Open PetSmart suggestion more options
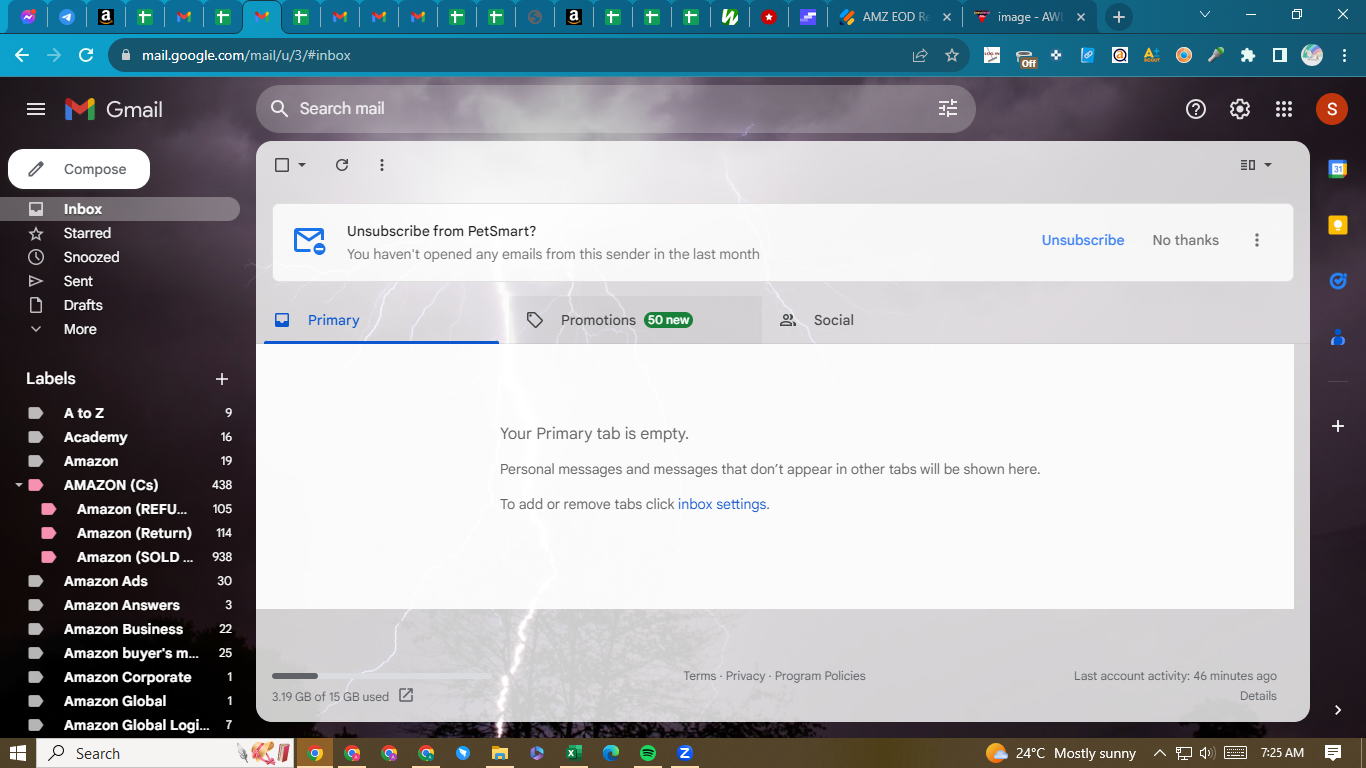This screenshot has width=1366, height=768. [1257, 240]
